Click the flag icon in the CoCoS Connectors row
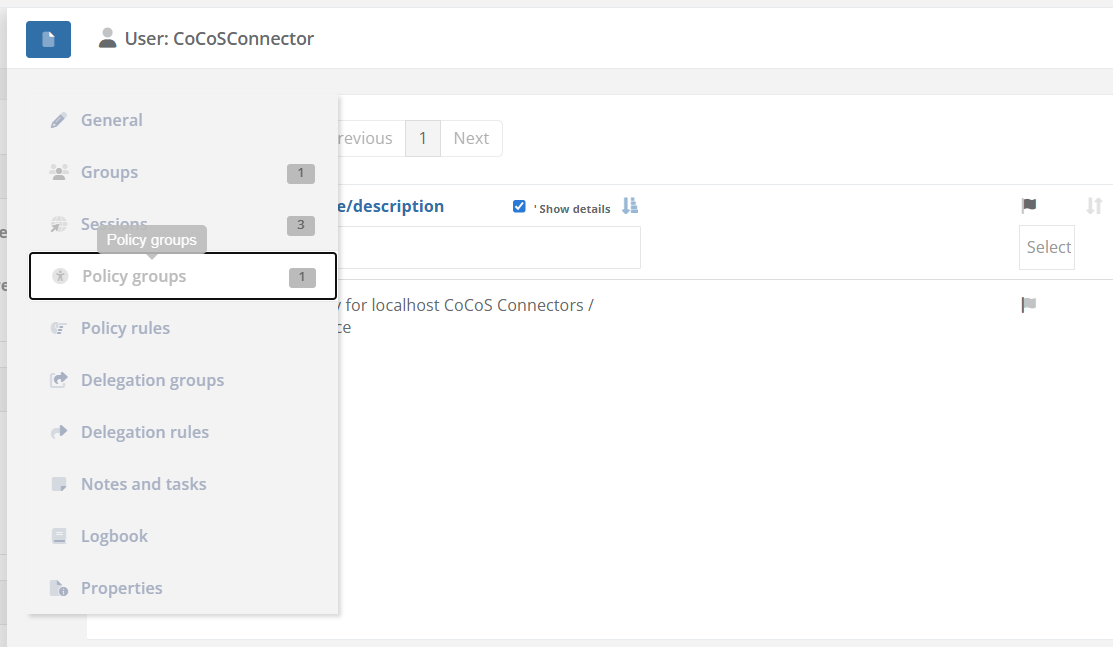 [1029, 305]
